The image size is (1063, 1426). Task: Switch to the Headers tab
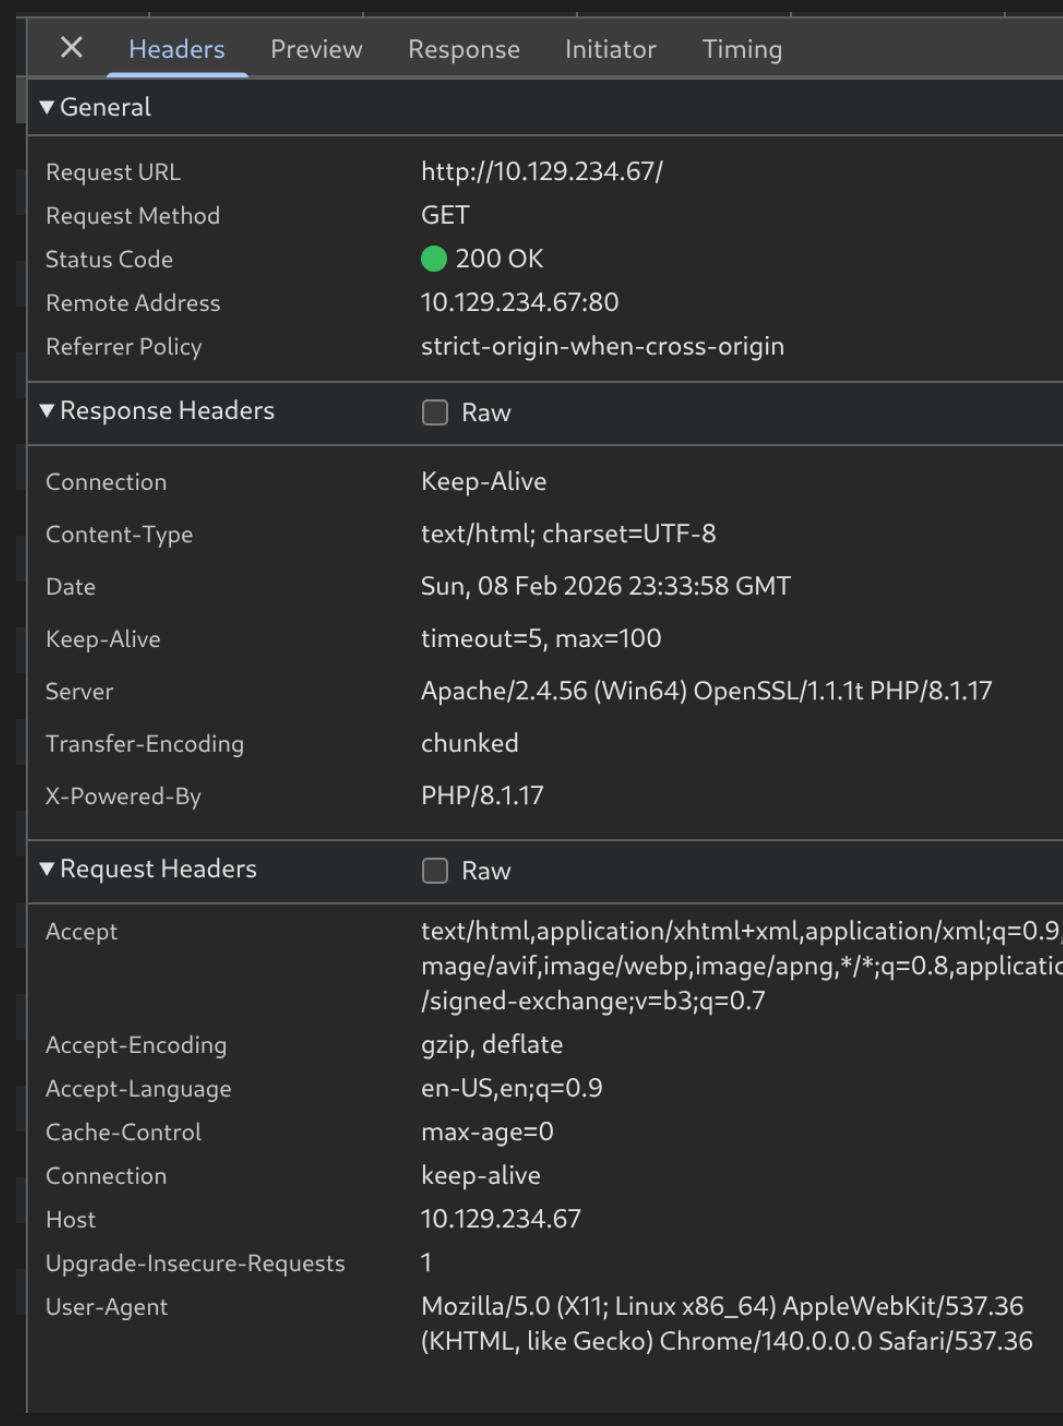click(177, 49)
